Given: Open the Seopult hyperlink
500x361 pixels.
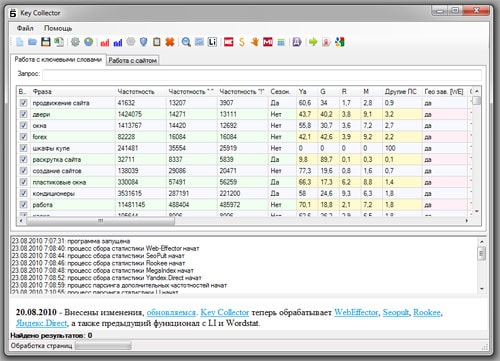Looking at the screenshot, I should pyautogui.click(x=396, y=312).
